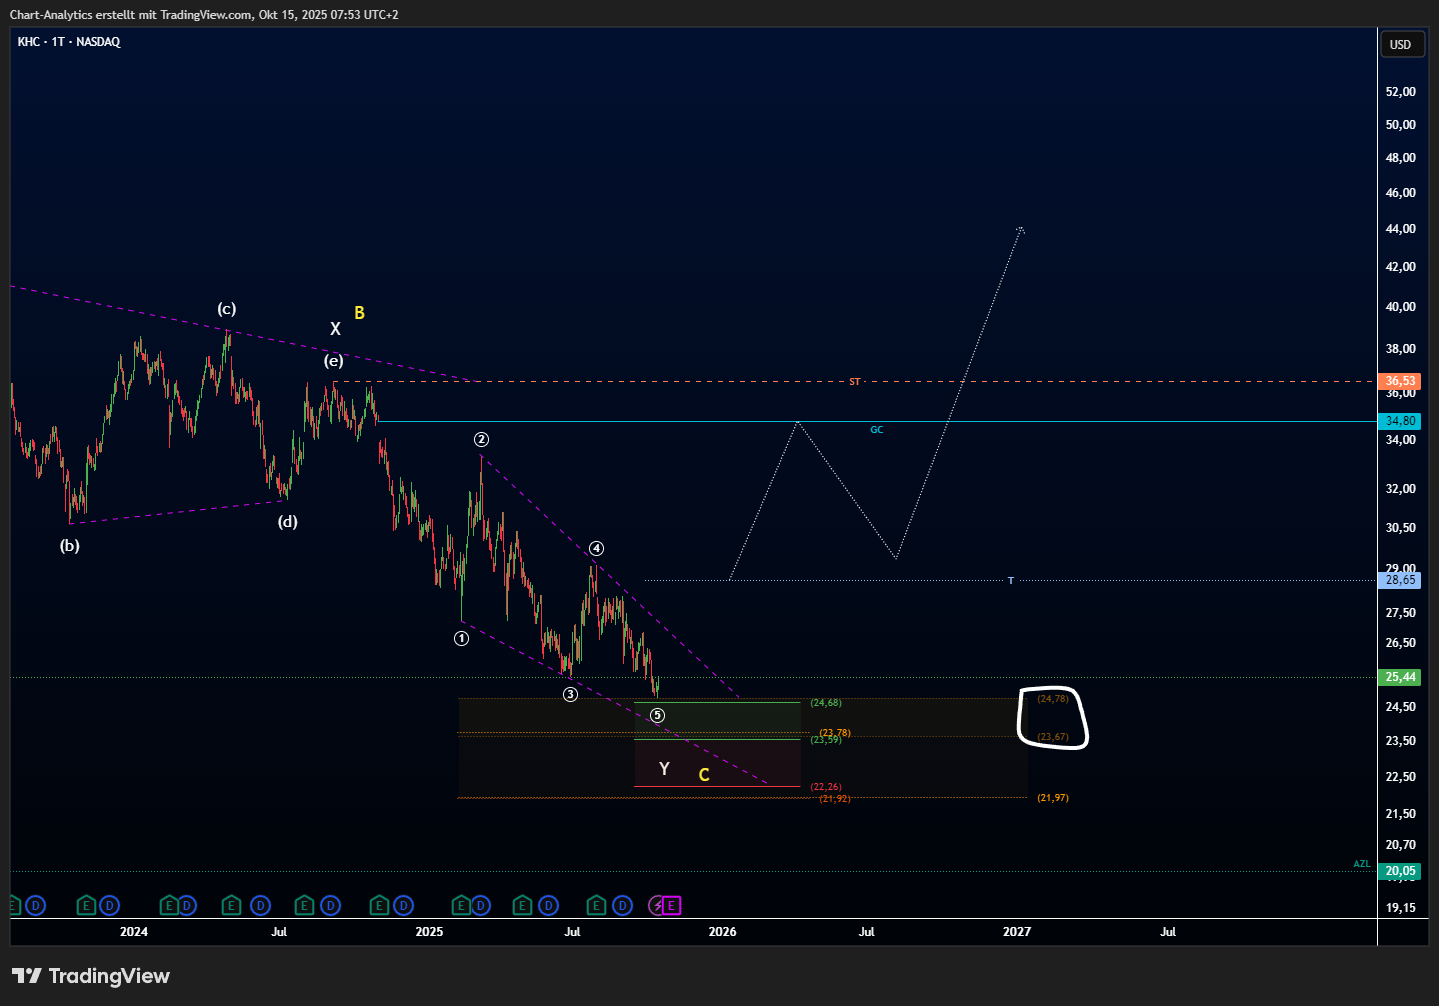Select the orange 36,53 price label

pos(1400,381)
